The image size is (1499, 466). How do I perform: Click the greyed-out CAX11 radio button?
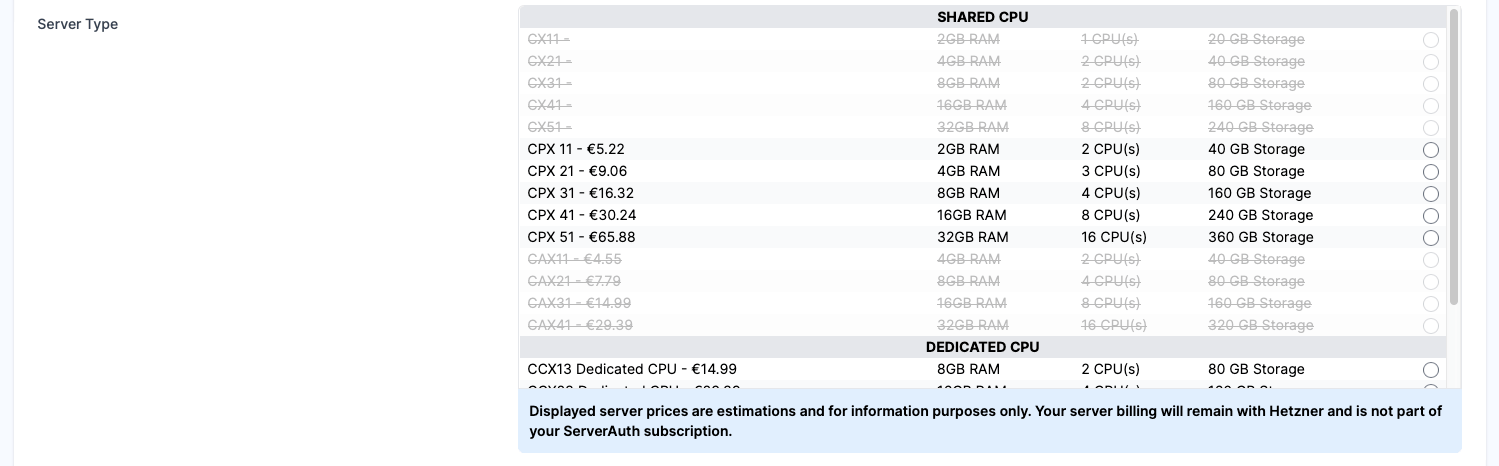point(1430,260)
